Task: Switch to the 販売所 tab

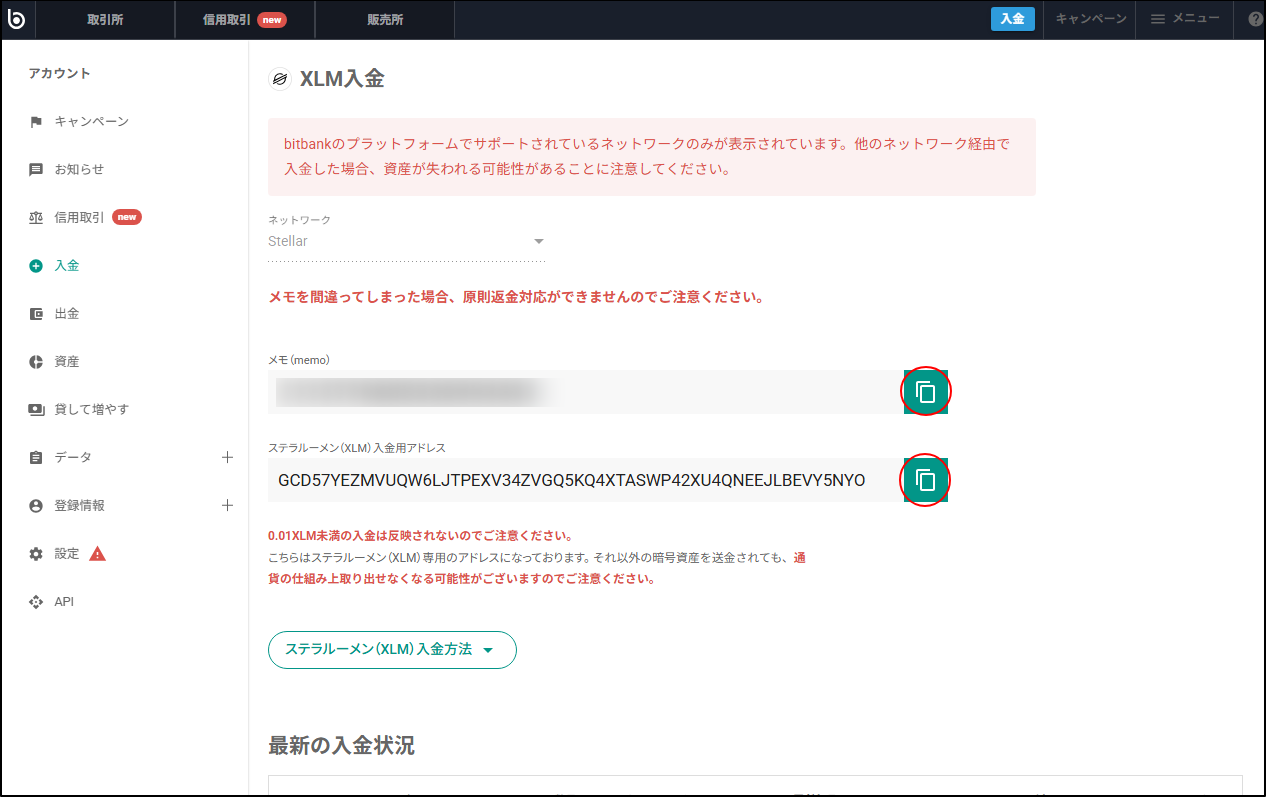Action: coord(384,19)
